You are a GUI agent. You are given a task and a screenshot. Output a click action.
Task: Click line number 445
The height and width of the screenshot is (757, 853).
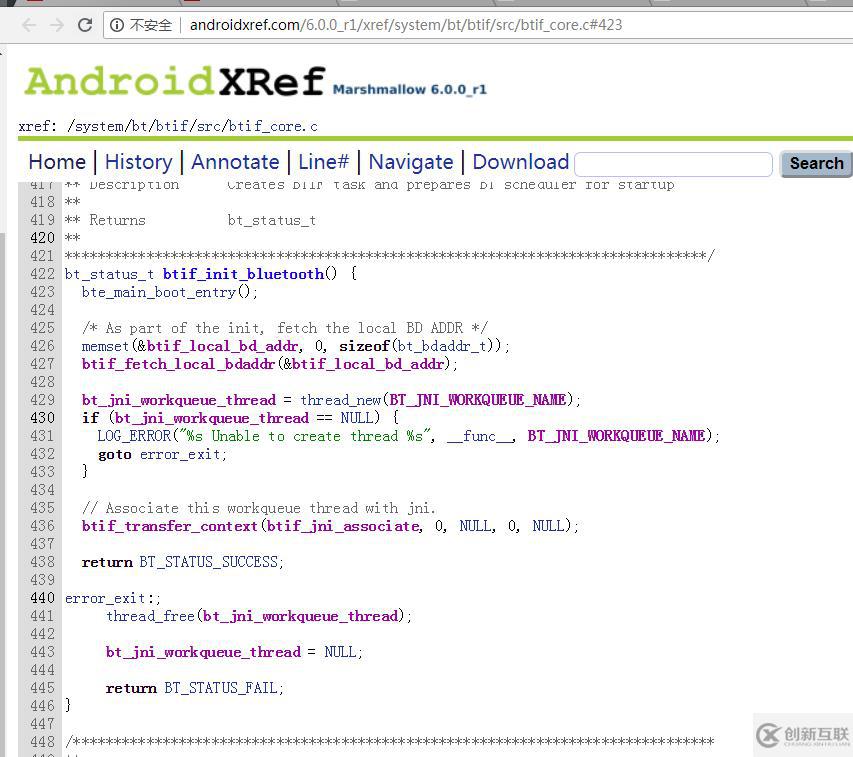[42, 688]
